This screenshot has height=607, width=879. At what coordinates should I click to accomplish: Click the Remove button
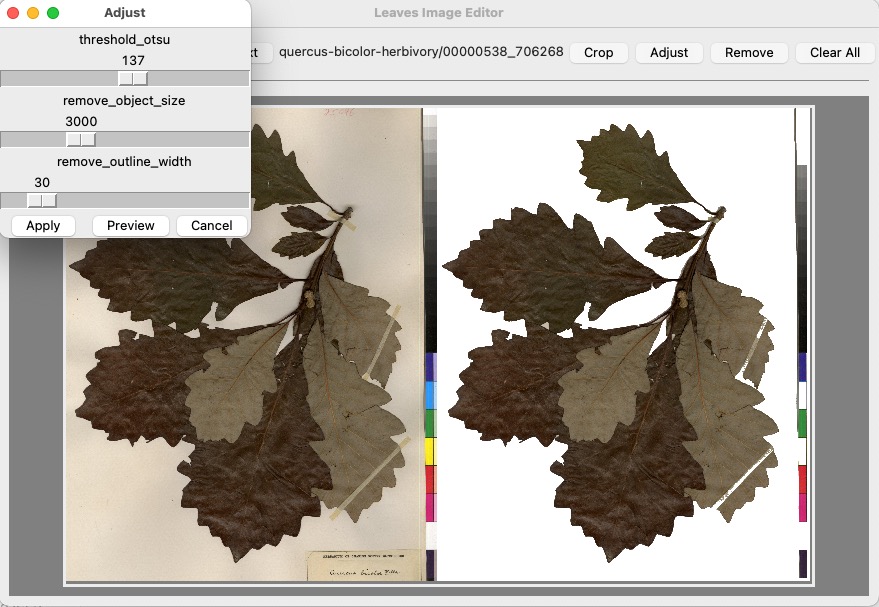(748, 53)
